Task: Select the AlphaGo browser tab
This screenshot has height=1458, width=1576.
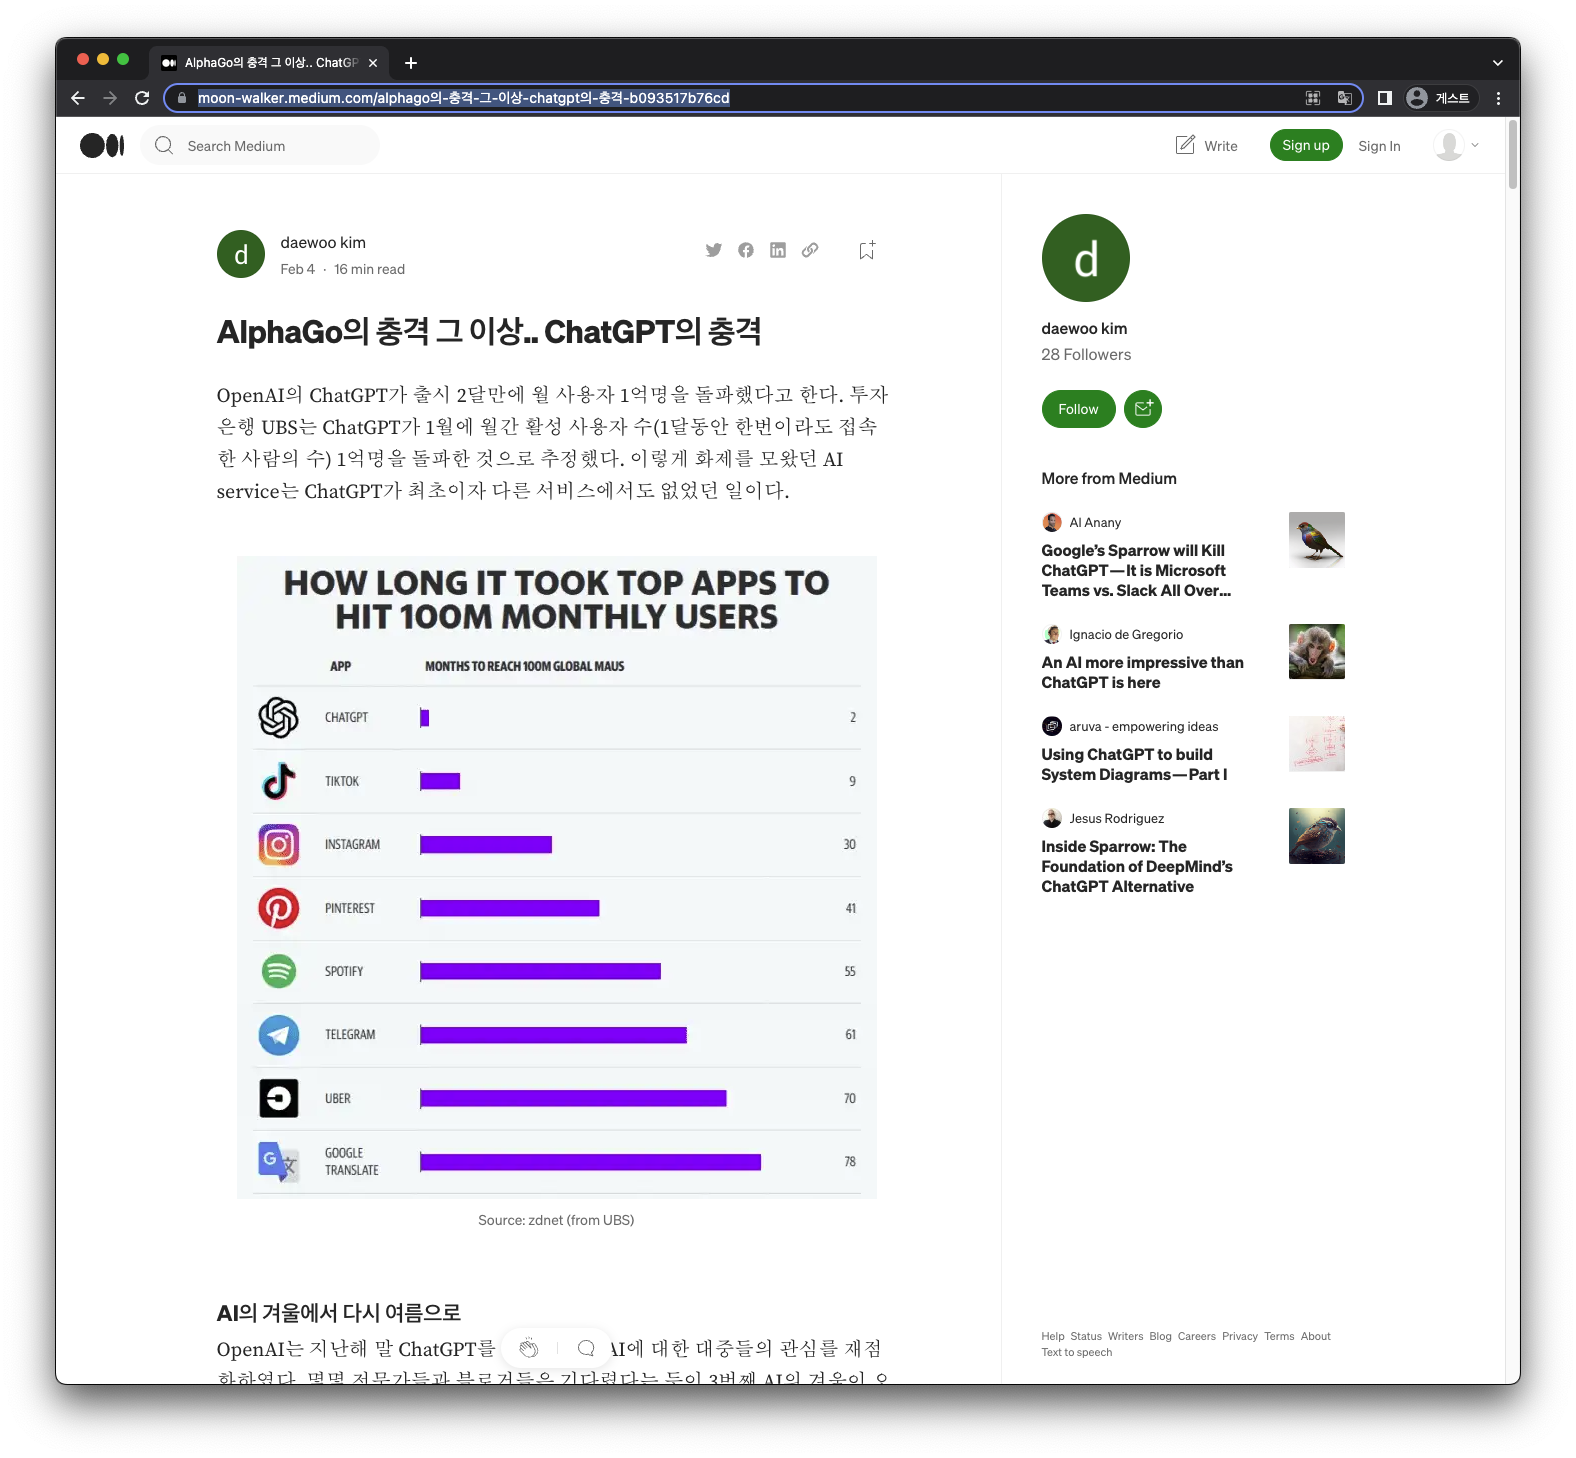Action: click(x=268, y=62)
